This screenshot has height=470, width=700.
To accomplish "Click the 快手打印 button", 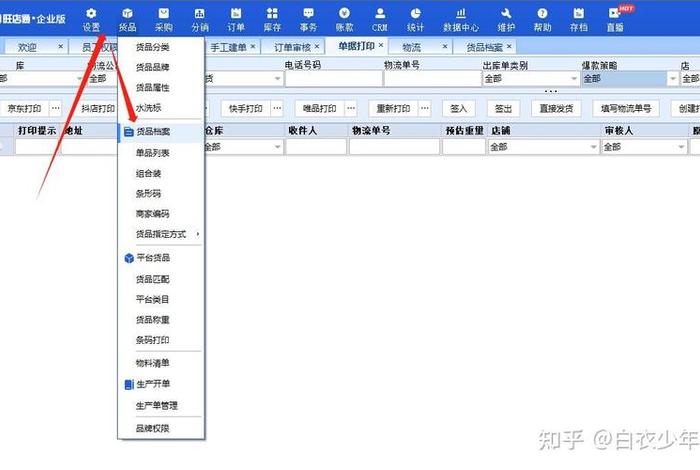I will click(246, 108).
